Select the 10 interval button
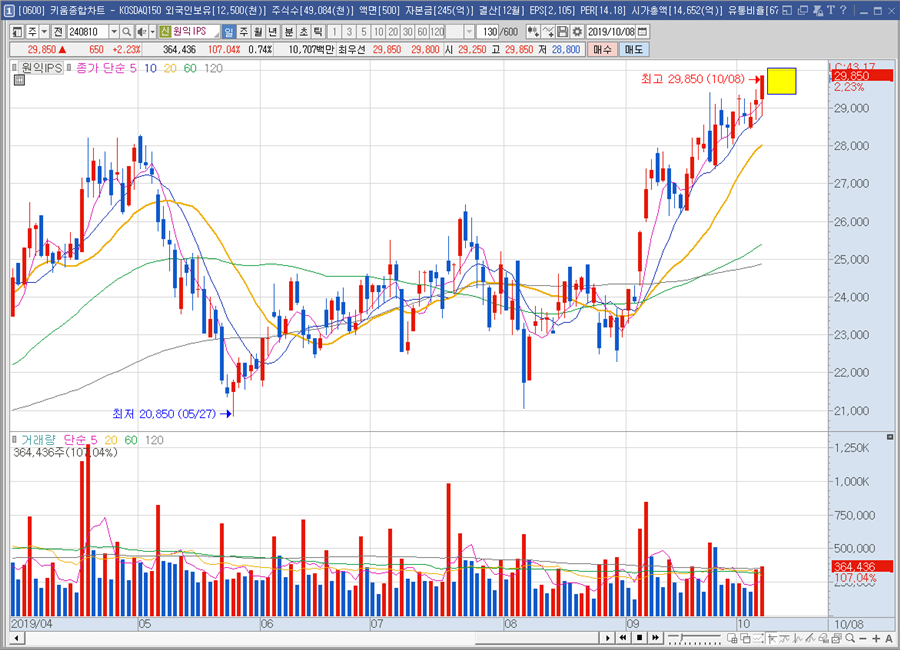This screenshot has width=900, height=650. [x=378, y=32]
